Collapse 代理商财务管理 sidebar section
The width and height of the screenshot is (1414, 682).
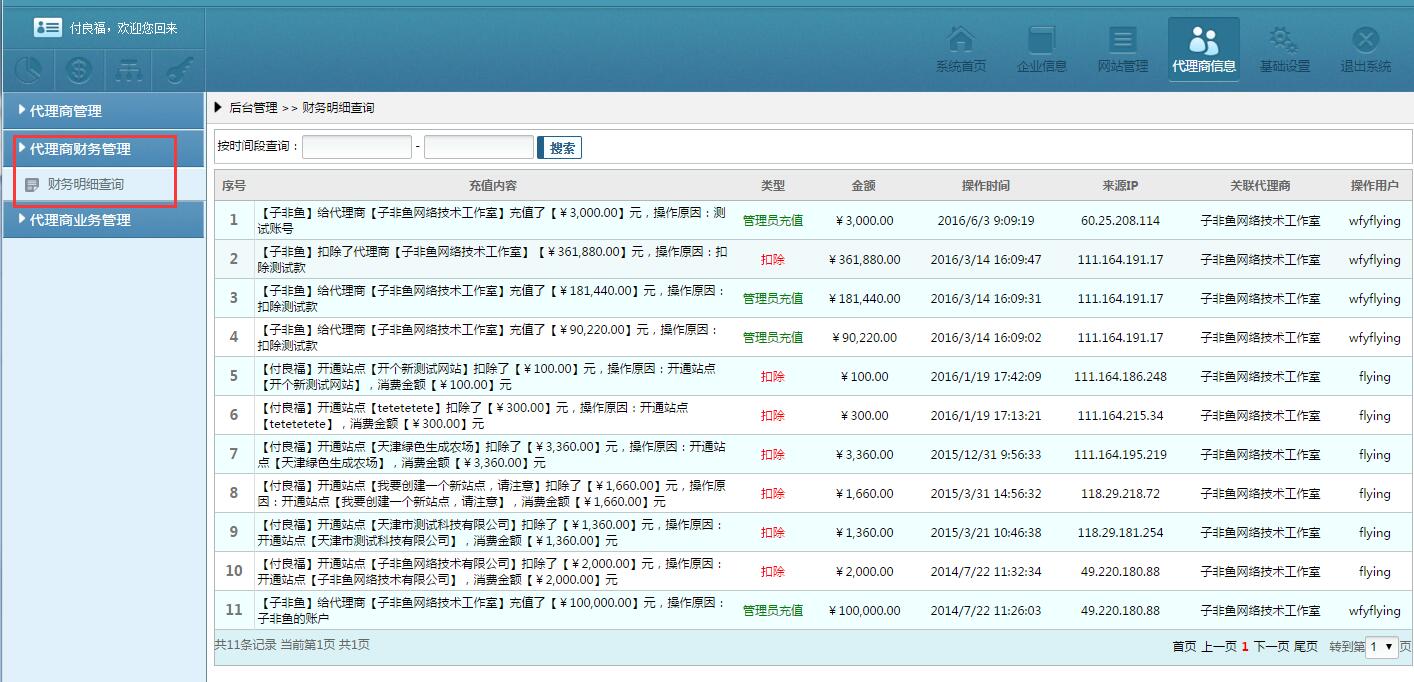(80, 149)
